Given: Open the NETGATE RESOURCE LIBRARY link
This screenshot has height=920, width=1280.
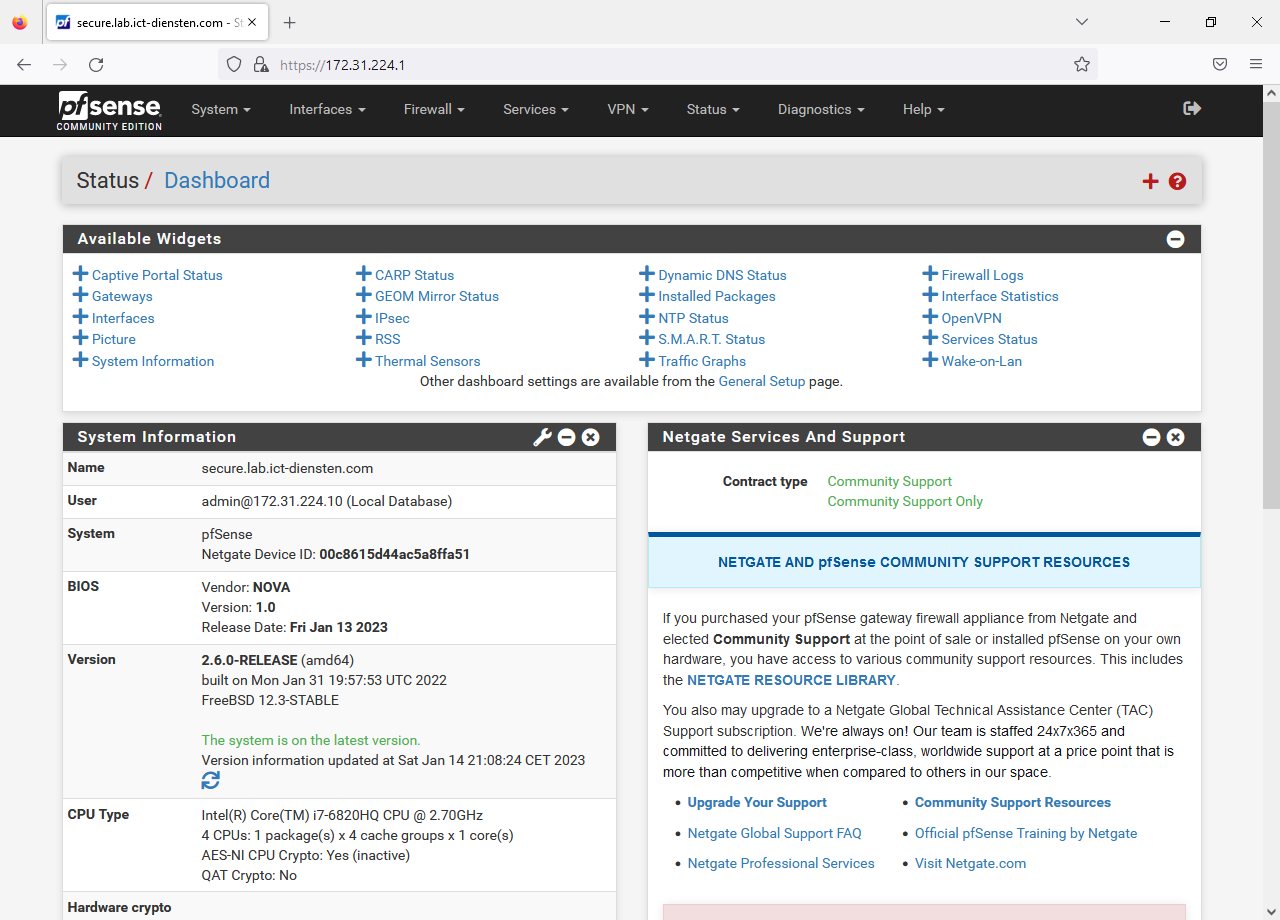Looking at the screenshot, I should pyautogui.click(x=791, y=680).
